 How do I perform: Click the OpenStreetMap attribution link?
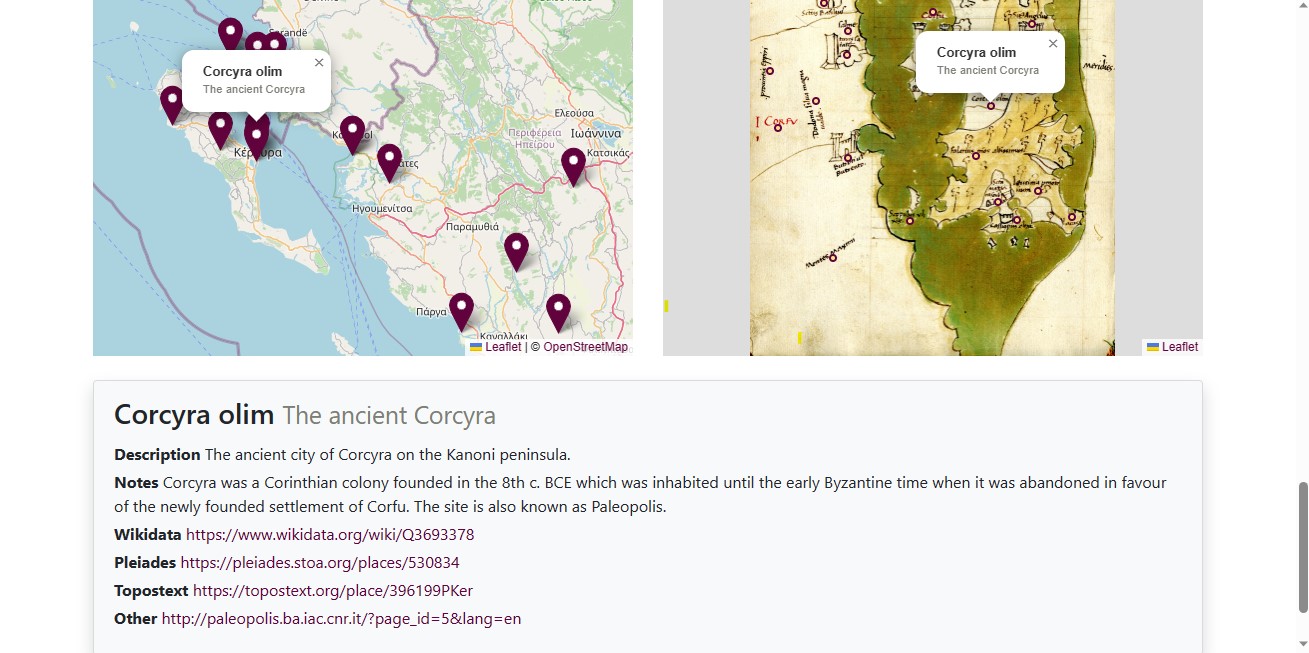[585, 347]
